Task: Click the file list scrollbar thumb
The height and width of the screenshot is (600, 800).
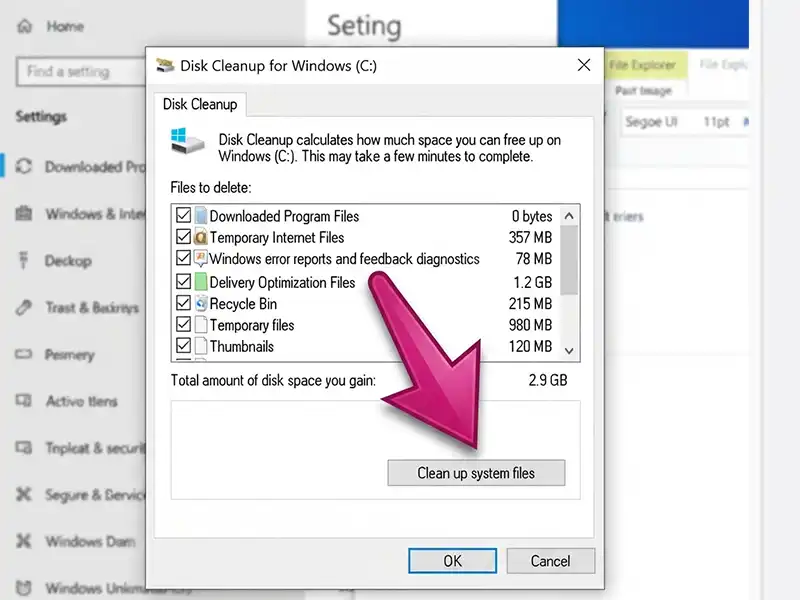Action: pos(569,260)
